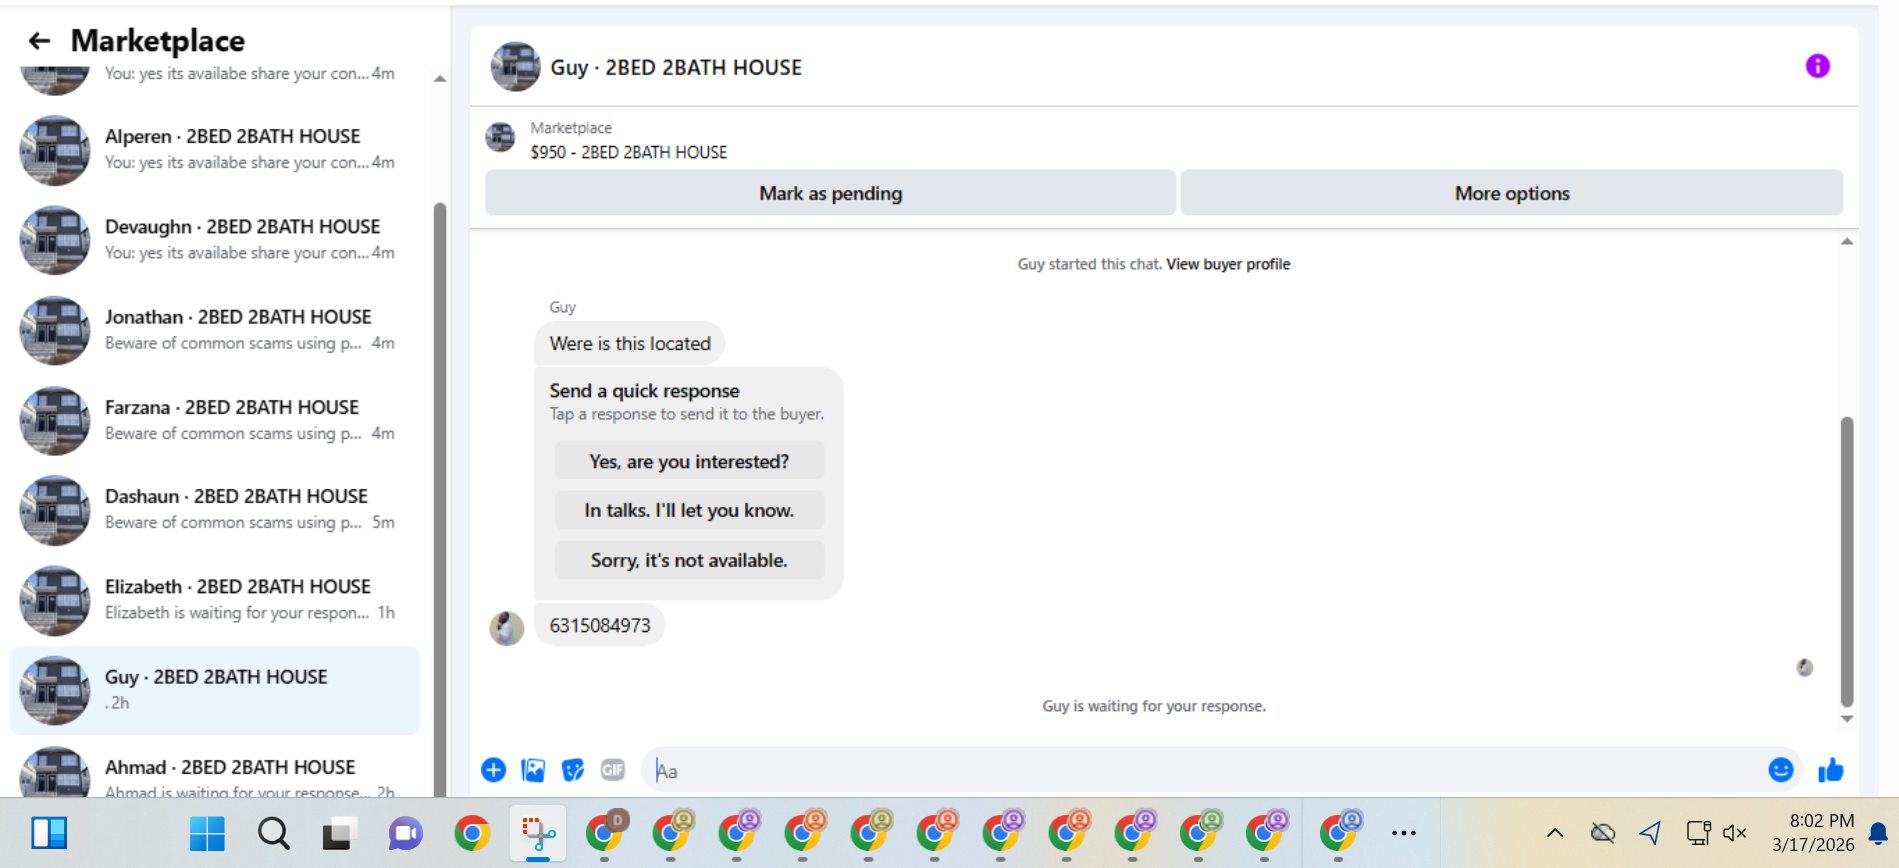Viewport: 1899px width, 868px height.
Task: Open Windows notification bell
Action: pyautogui.click(x=1879, y=833)
